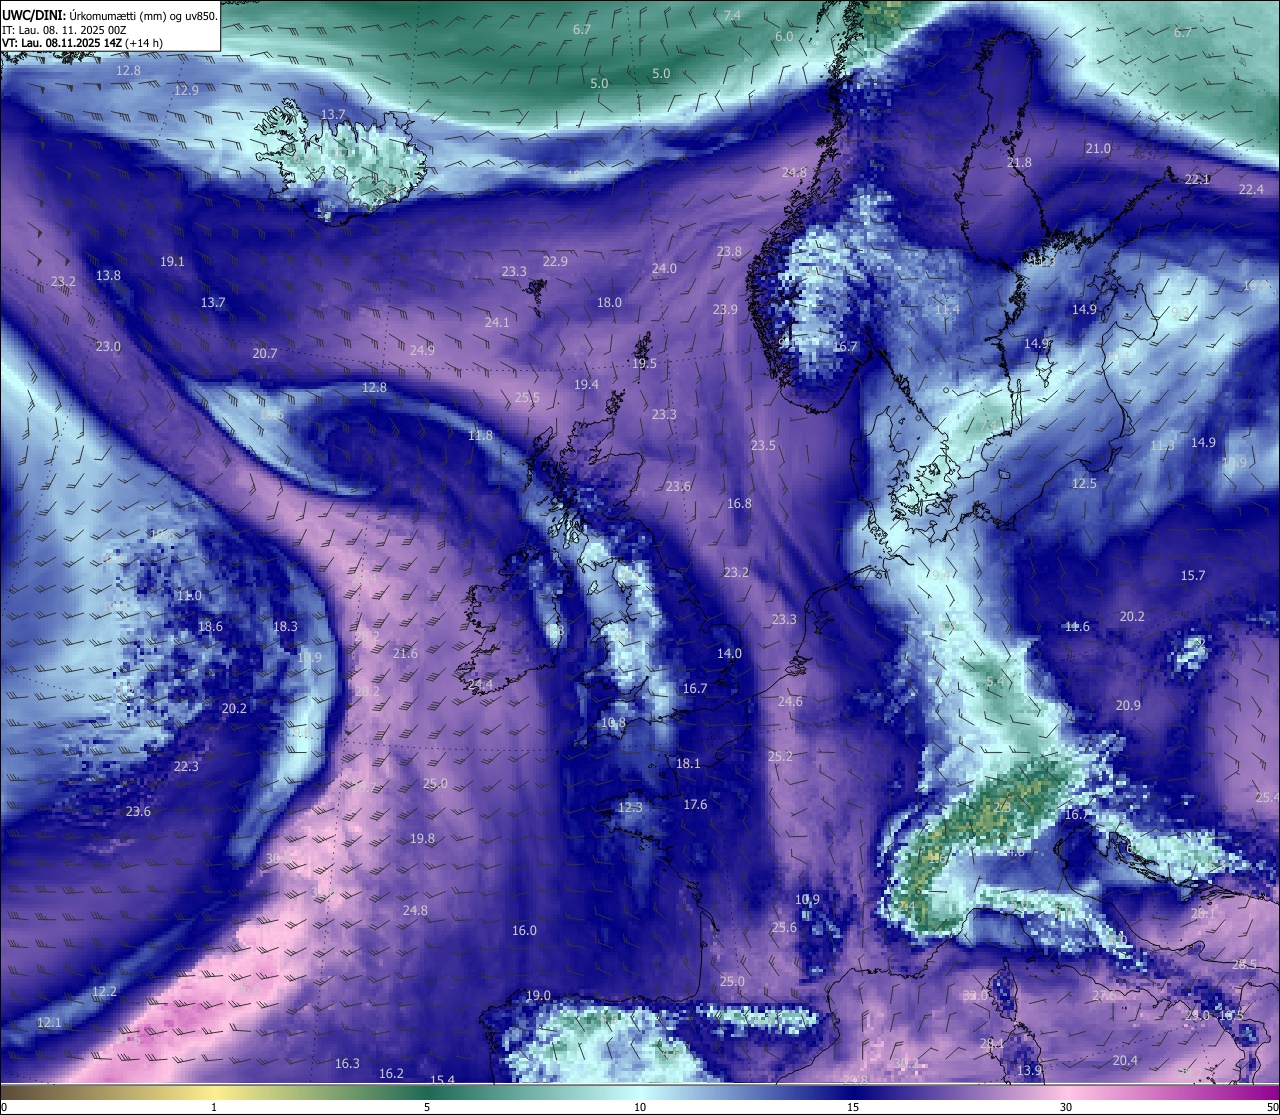
Task: Click the colorbar tick label 10
Action: click(x=640, y=1107)
